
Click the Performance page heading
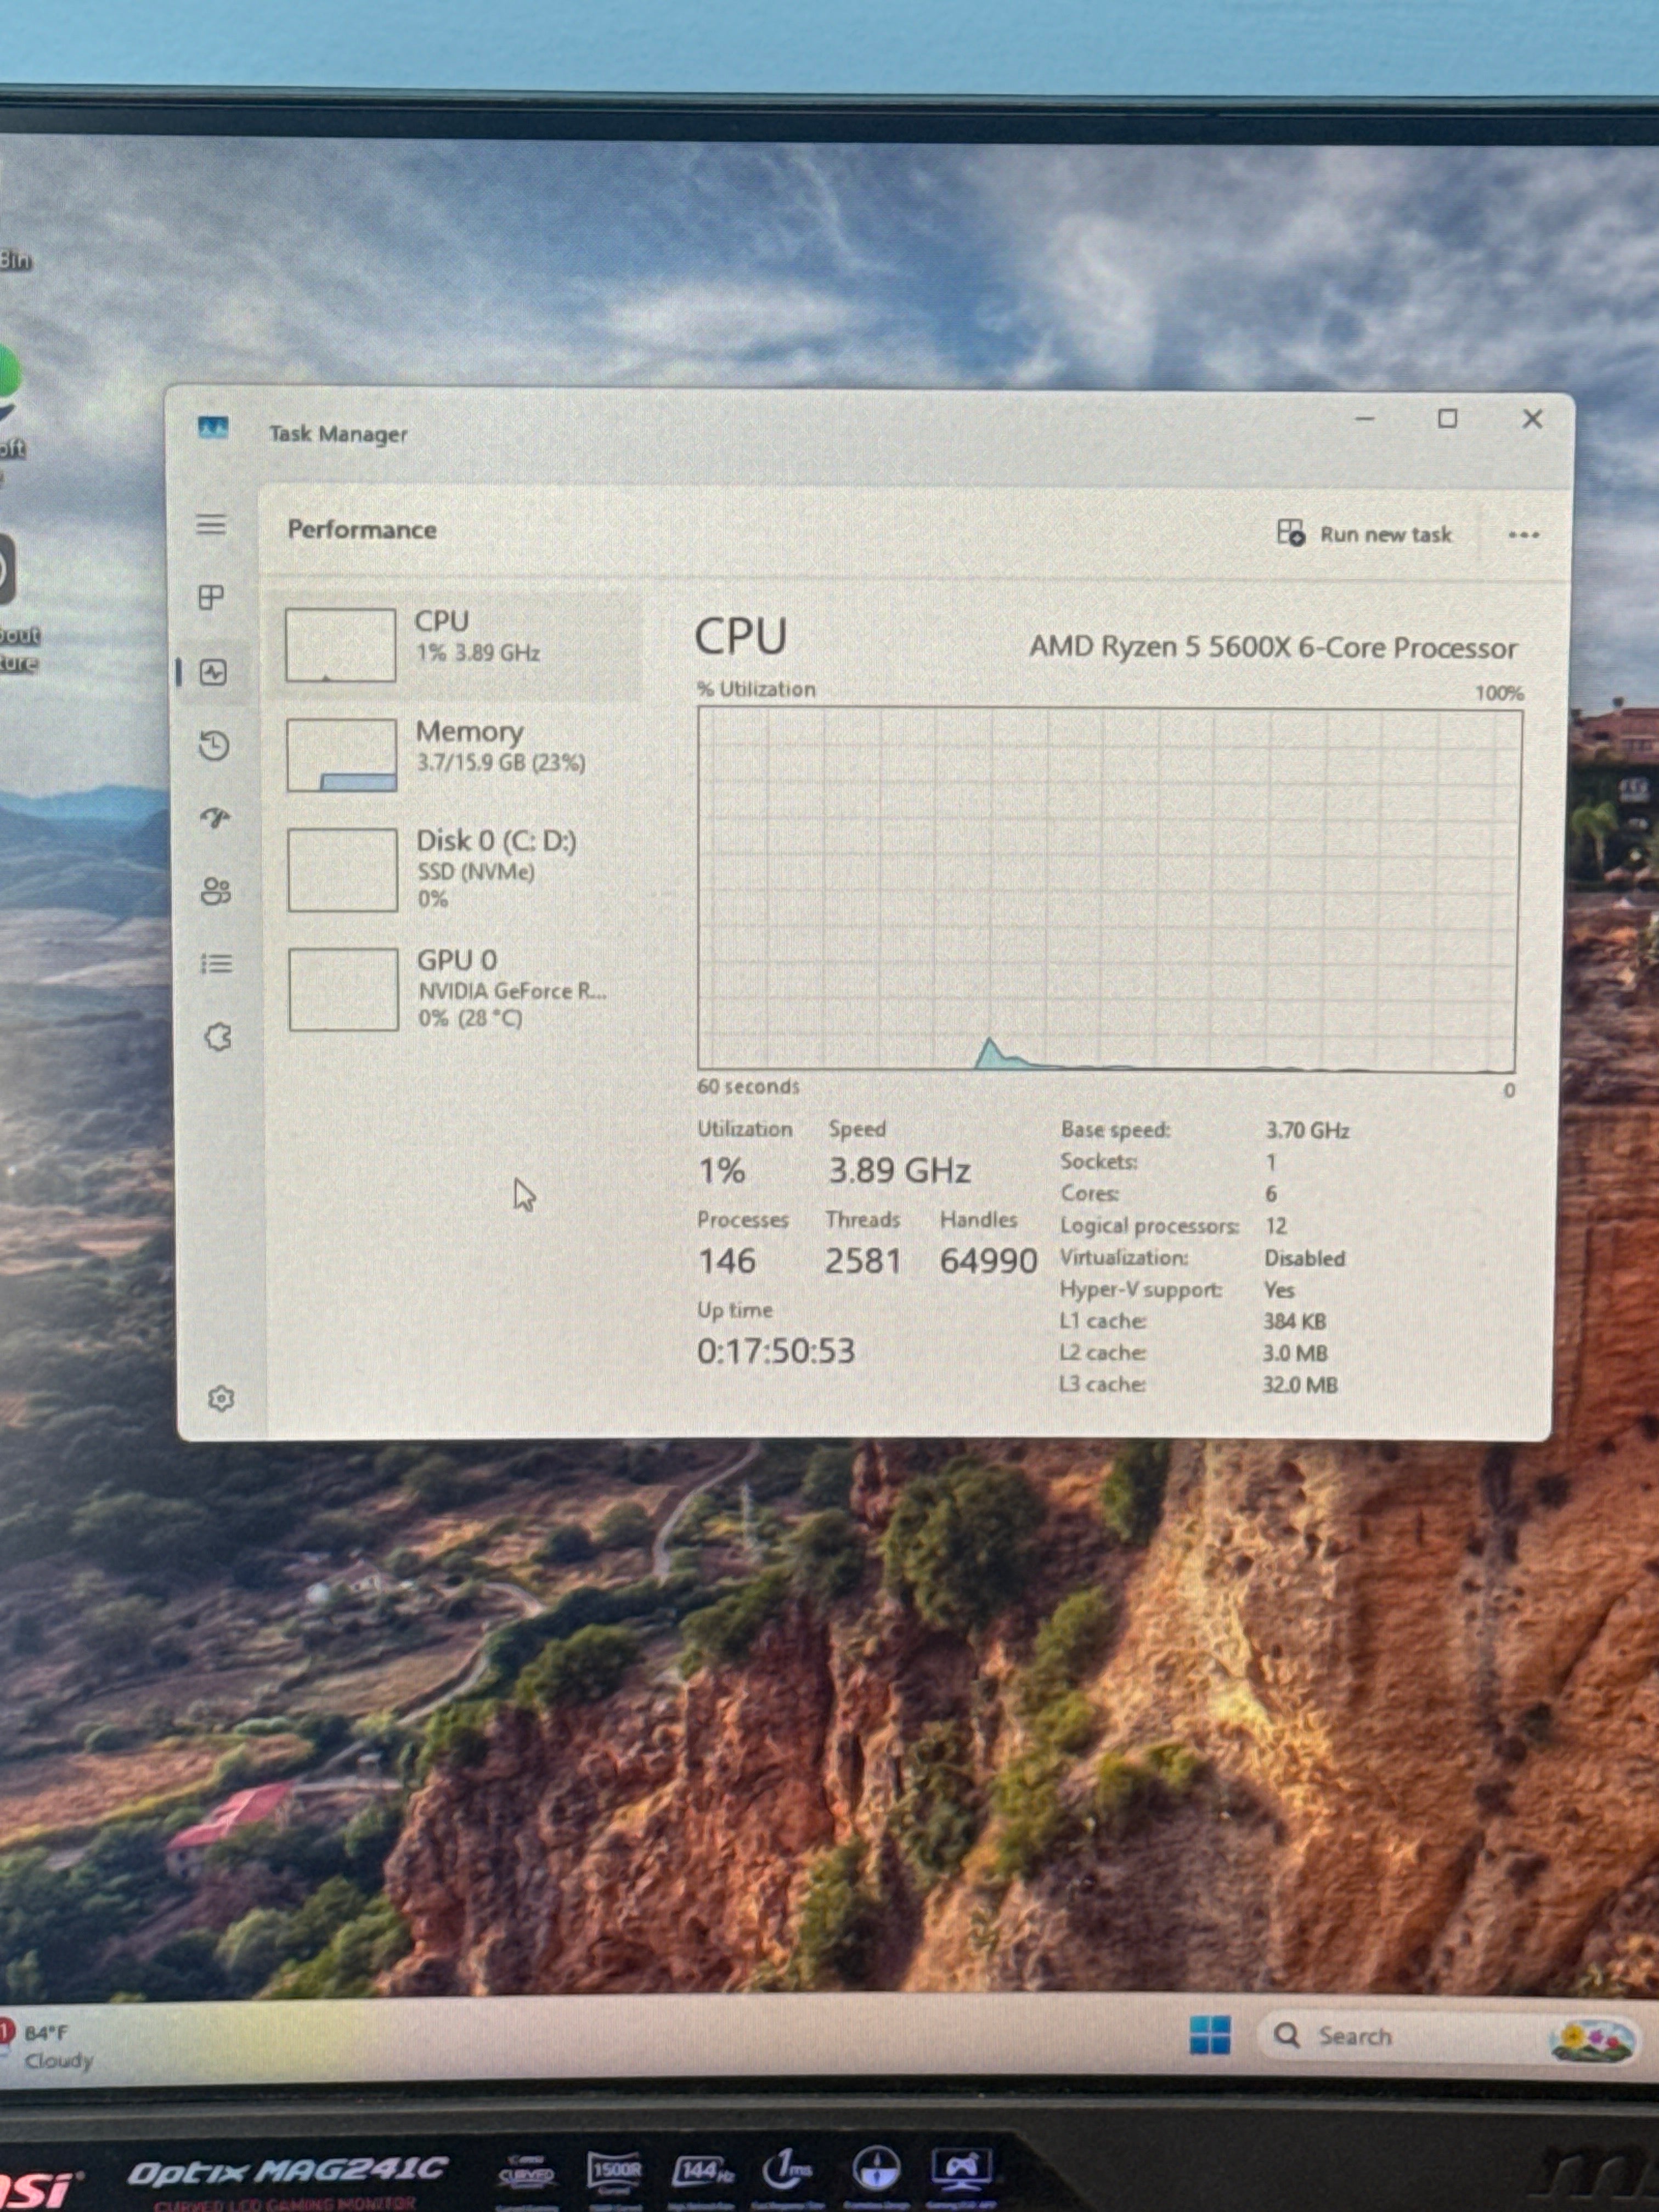(x=362, y=530)
